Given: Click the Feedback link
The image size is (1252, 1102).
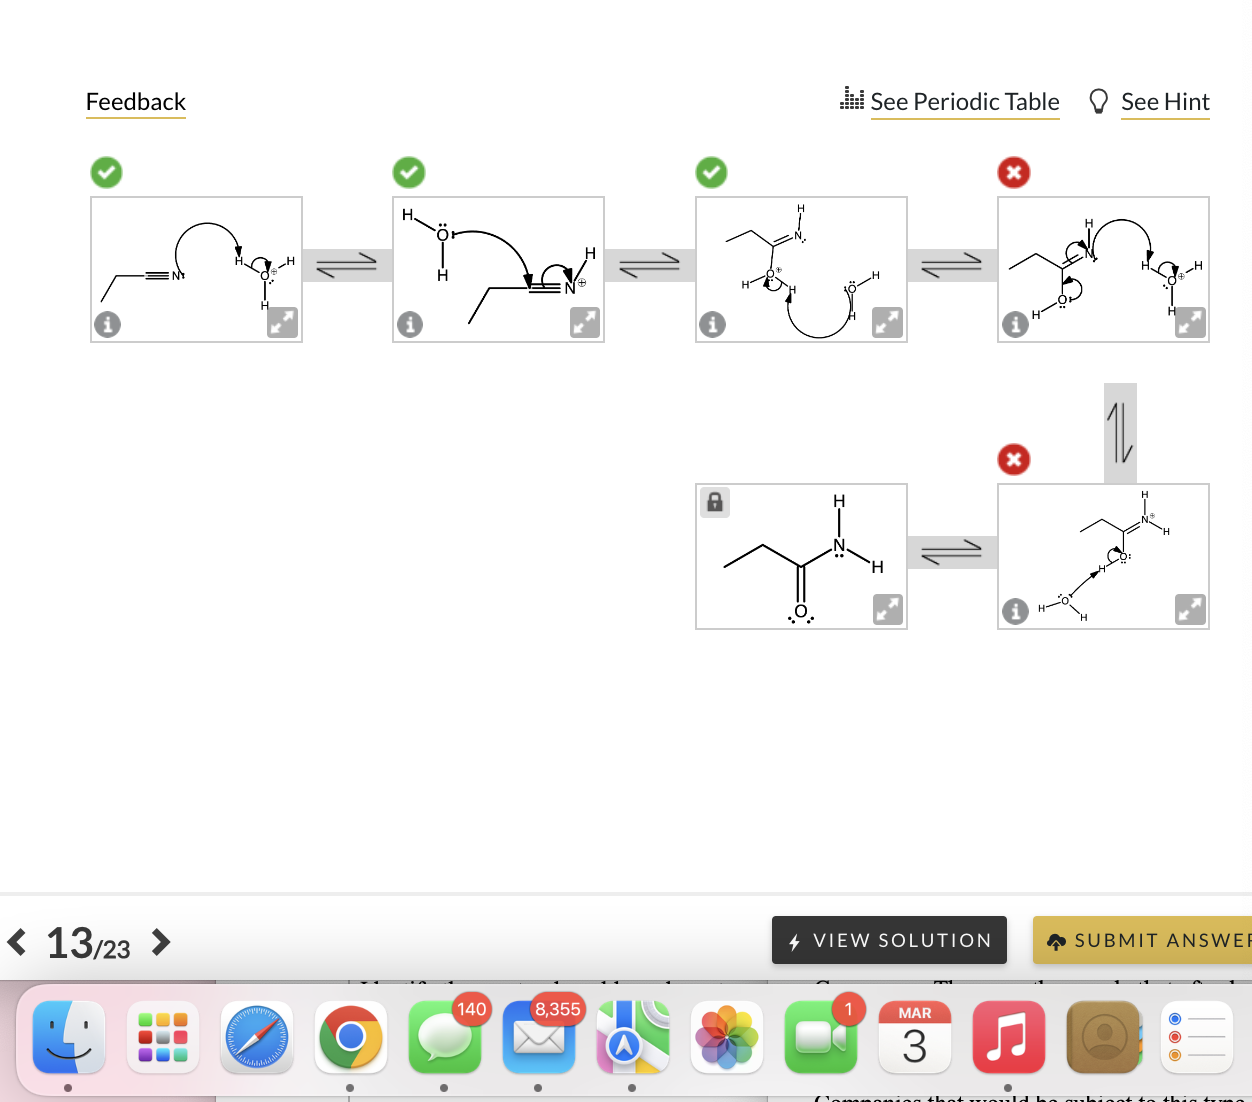Looking at the screenshot, I should (135, 101).
